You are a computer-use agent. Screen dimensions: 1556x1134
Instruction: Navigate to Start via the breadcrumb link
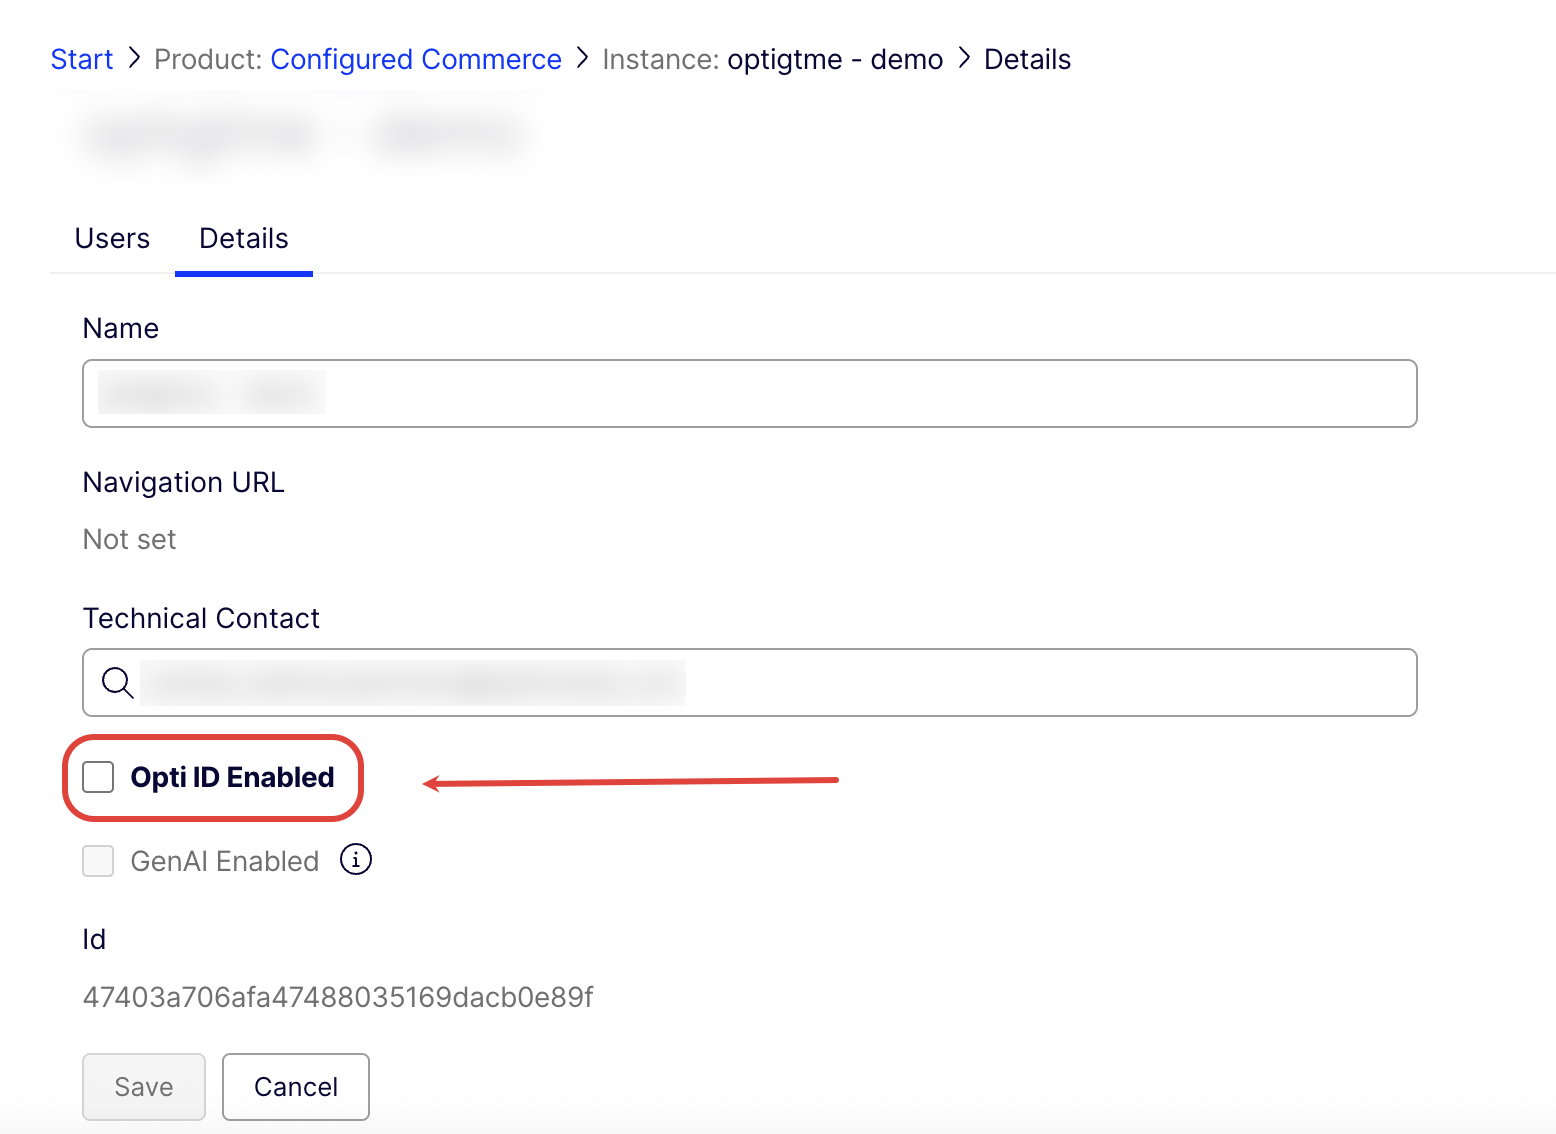[x=82, y=59]
